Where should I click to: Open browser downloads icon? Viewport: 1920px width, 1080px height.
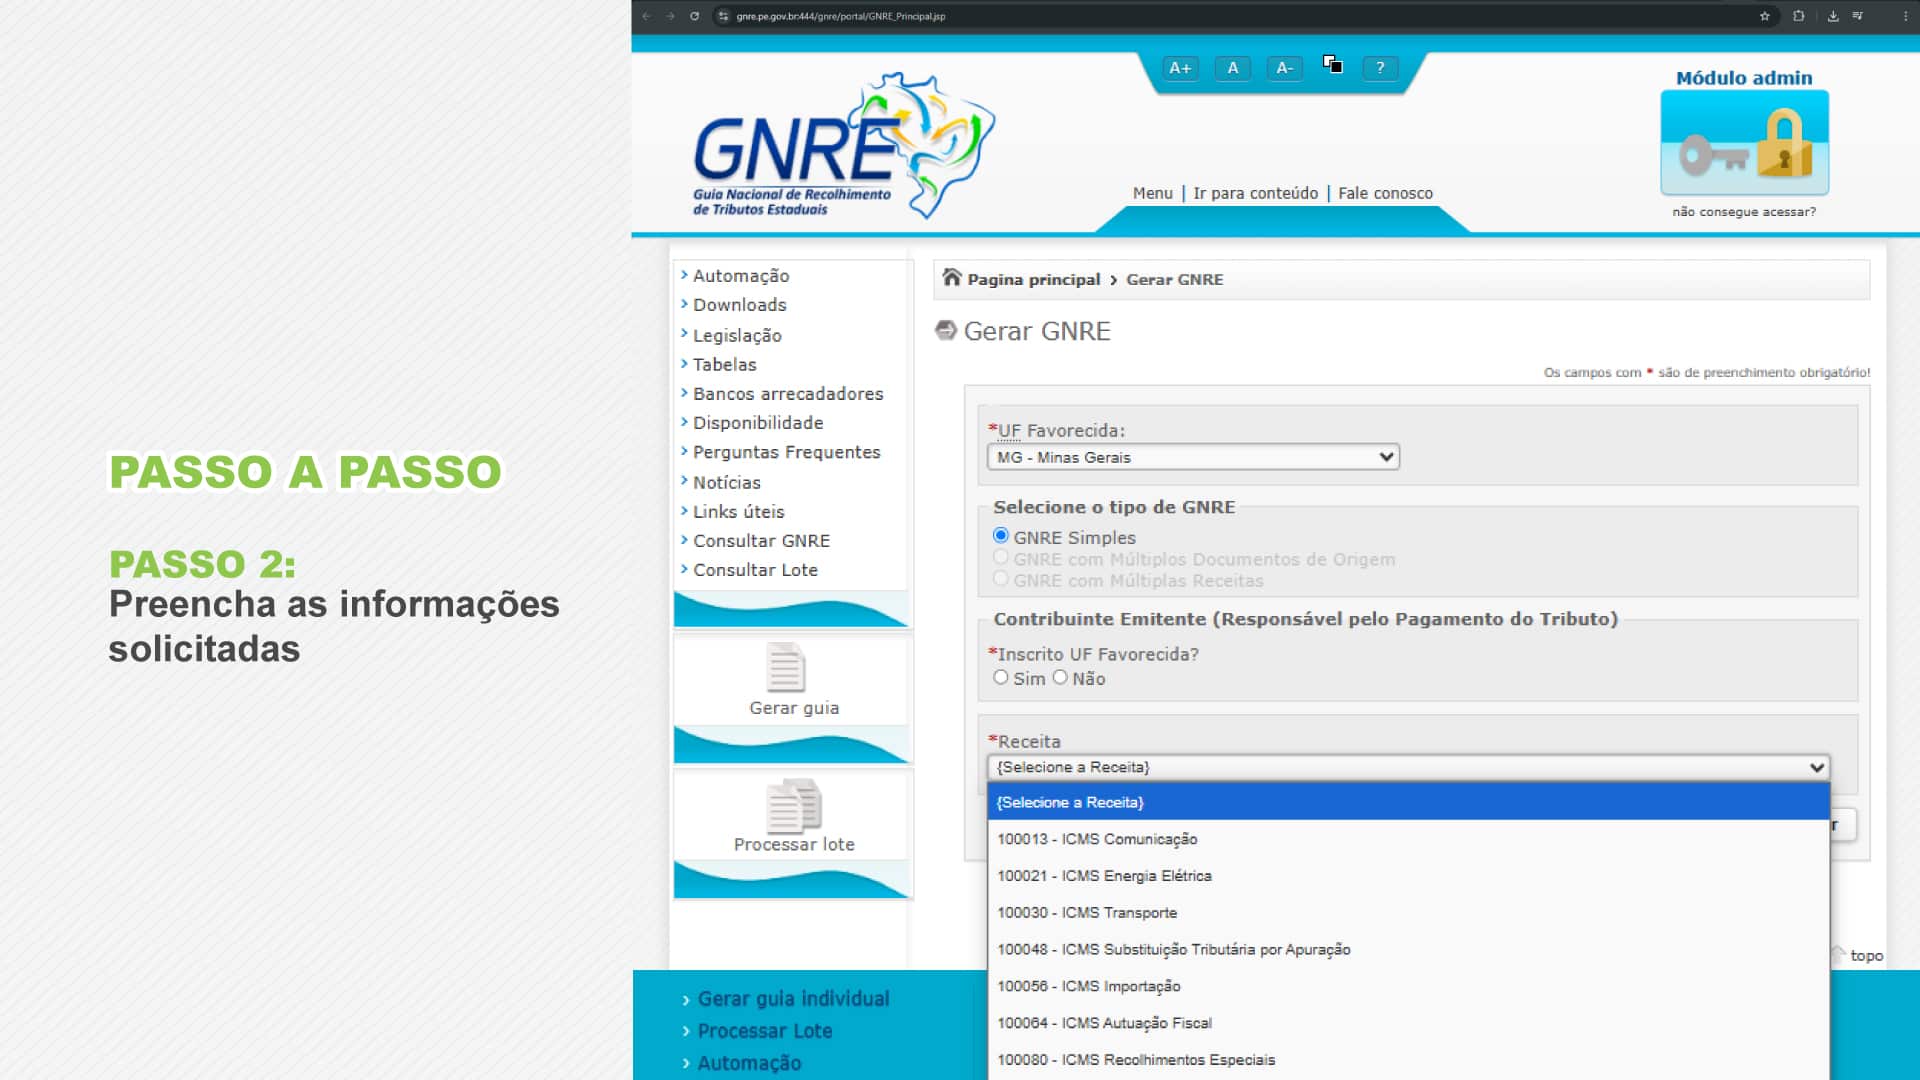pos(1833,16)
